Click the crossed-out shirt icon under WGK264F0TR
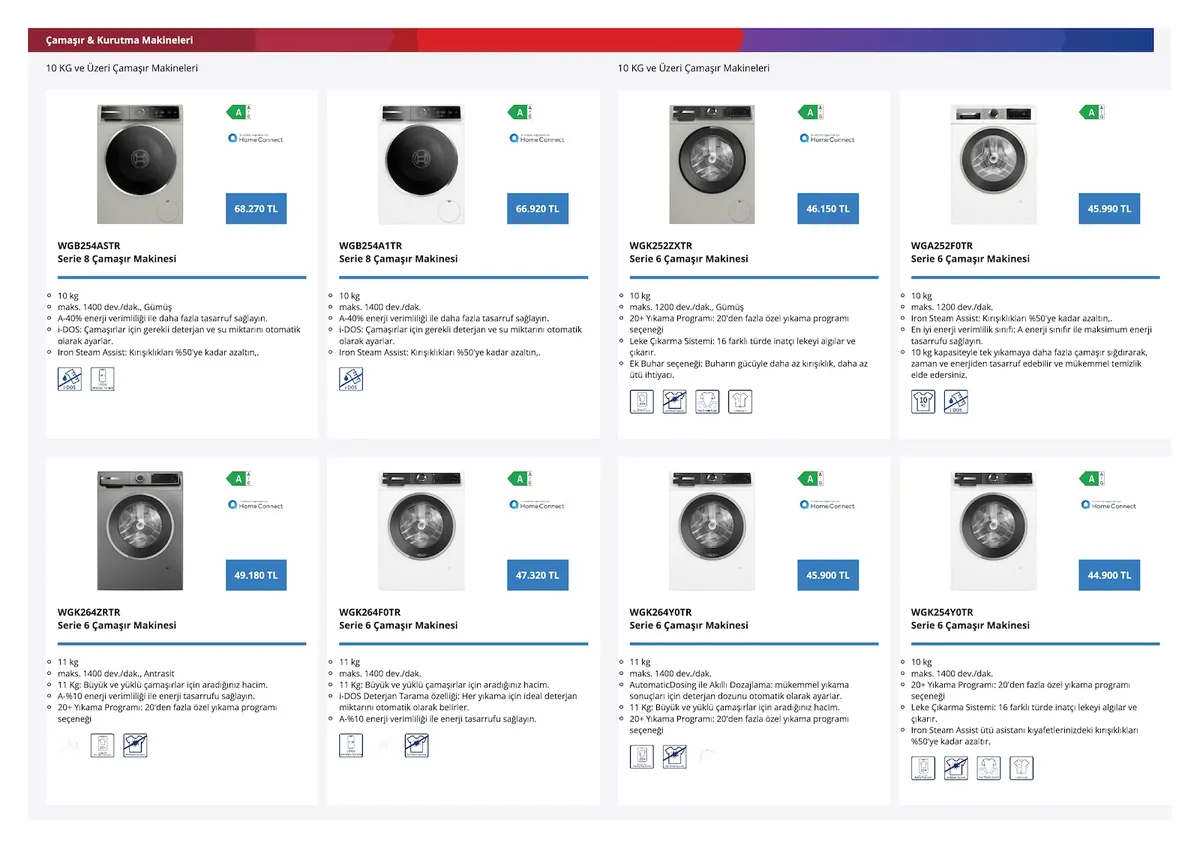This screenshot has height=848, width=1200. 417,746
